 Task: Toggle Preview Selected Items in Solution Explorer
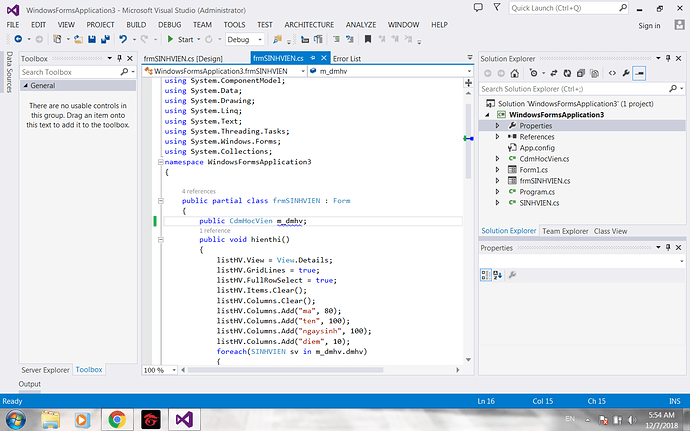pyautogui.click(x=639, y=74)
